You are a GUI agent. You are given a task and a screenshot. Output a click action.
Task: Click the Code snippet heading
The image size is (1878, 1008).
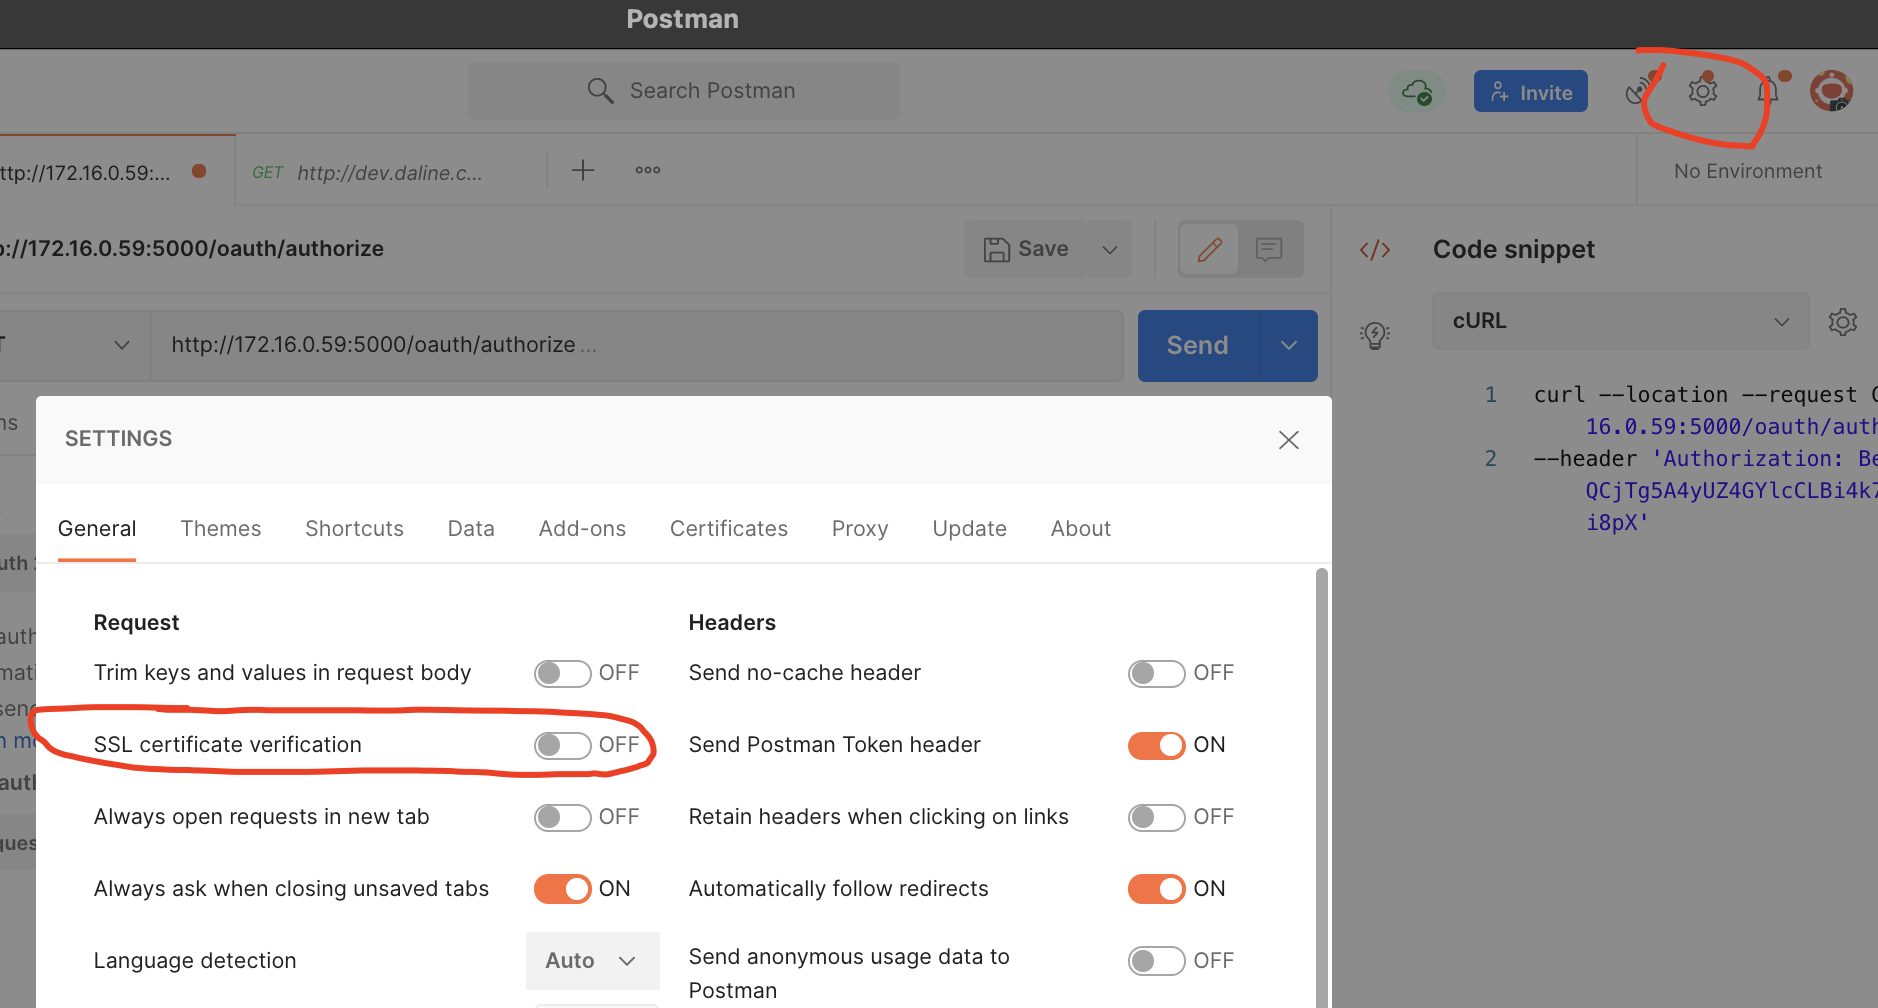pyautogui.click(x=1514, y=250)
